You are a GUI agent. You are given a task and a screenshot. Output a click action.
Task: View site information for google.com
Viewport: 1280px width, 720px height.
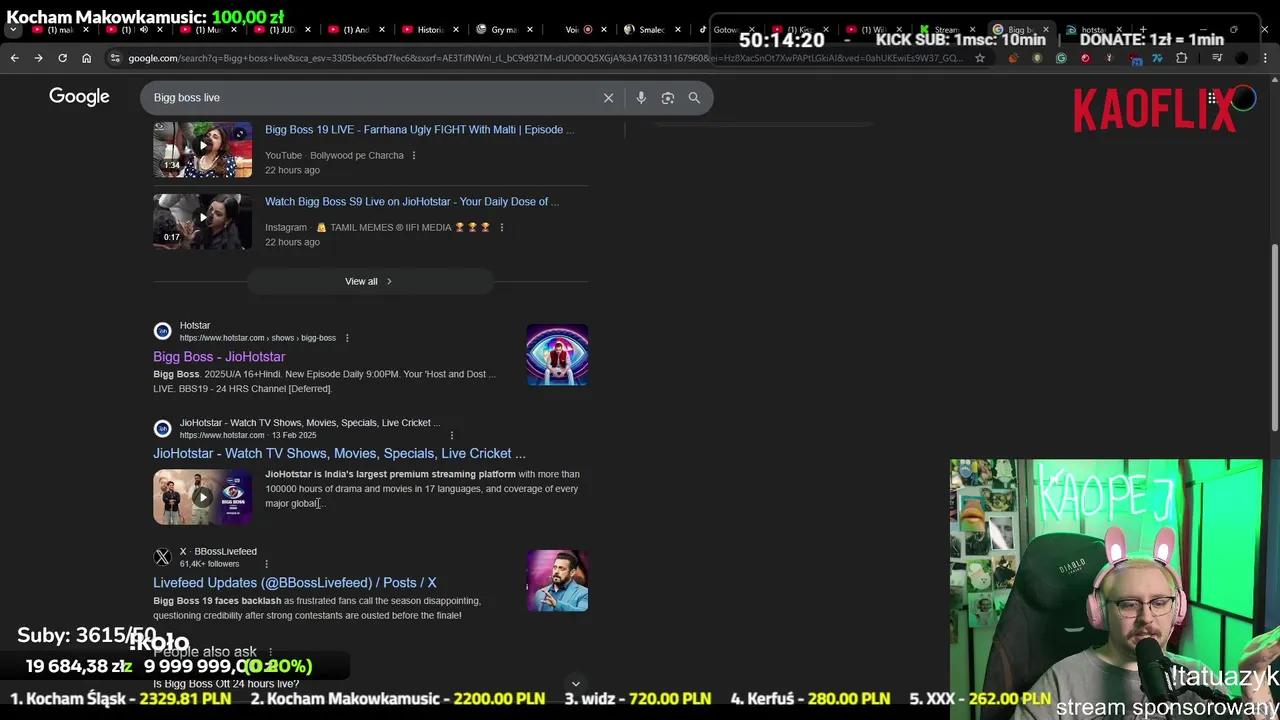pyautogui.click(x=116, y=58)
